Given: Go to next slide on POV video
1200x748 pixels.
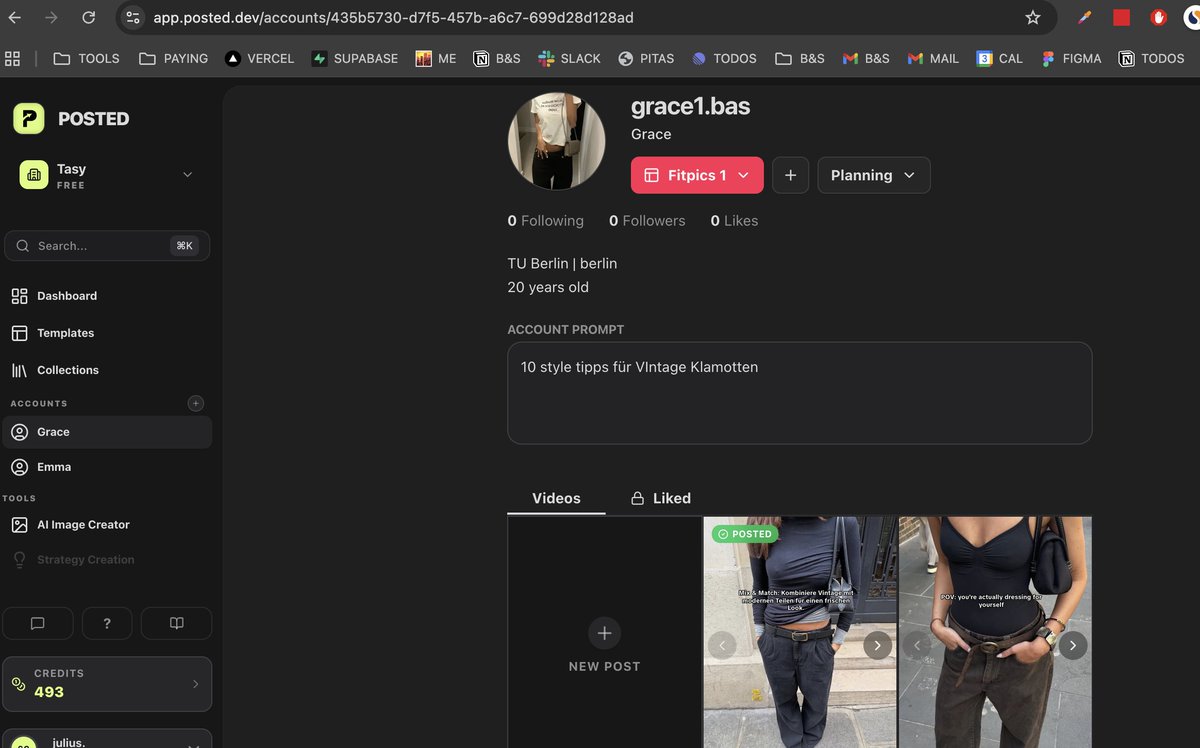Looking at the screenshot, I should click(1073, 645).
